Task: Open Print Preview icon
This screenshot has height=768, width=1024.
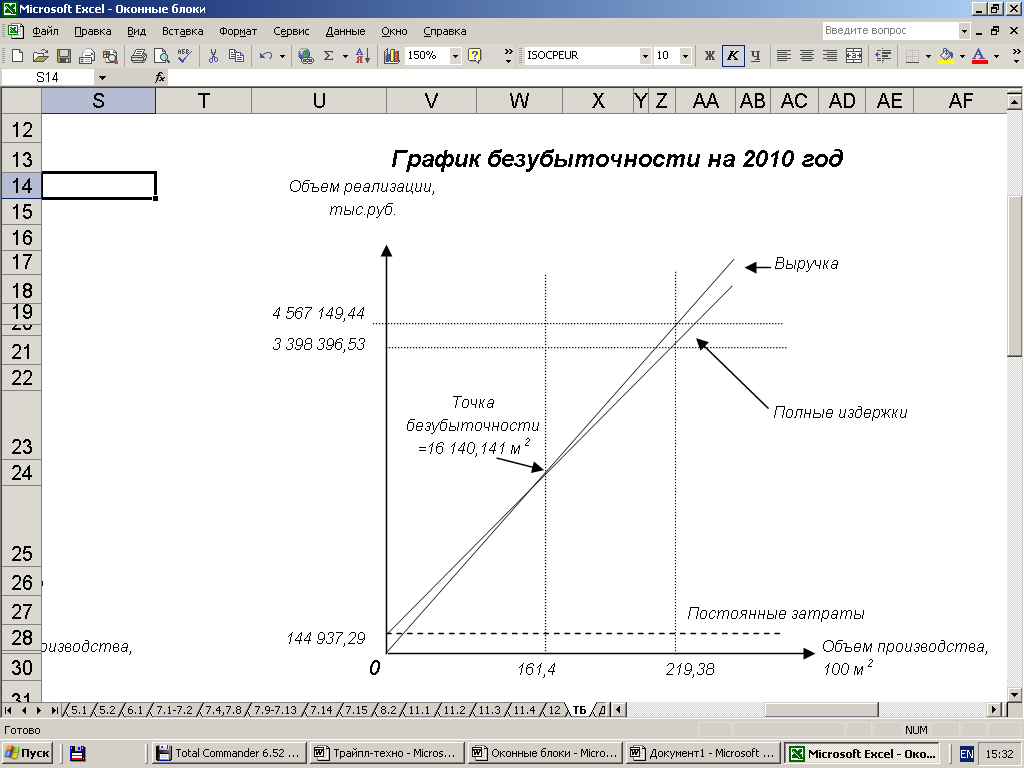Action: click(161, 56)
